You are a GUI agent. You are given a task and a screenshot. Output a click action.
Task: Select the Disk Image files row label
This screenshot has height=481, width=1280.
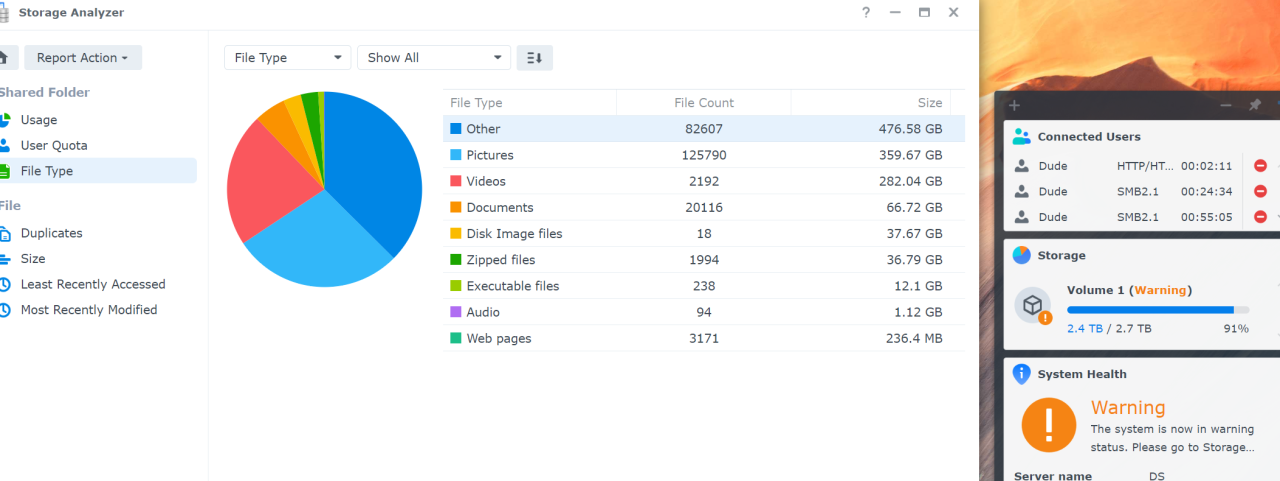pos(514,234)
